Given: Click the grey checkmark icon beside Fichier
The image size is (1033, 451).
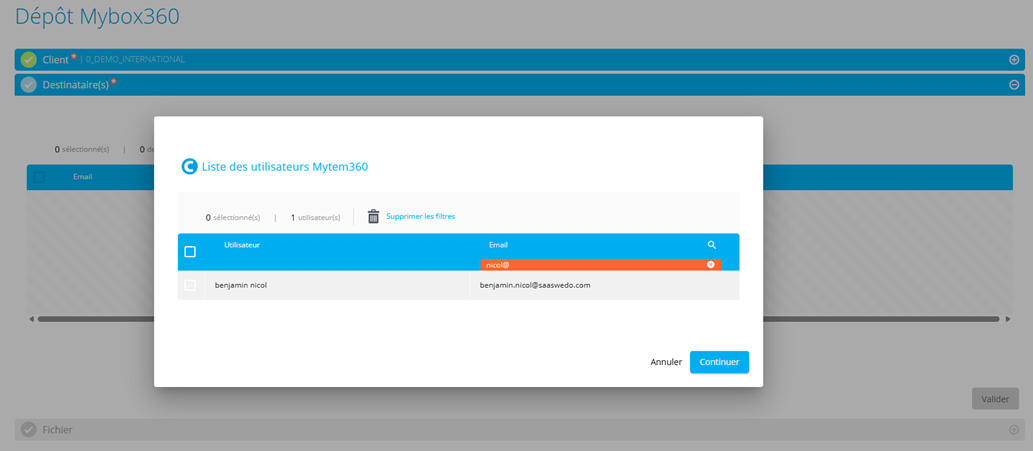Looking at the screenshot, I should [28, 430].
